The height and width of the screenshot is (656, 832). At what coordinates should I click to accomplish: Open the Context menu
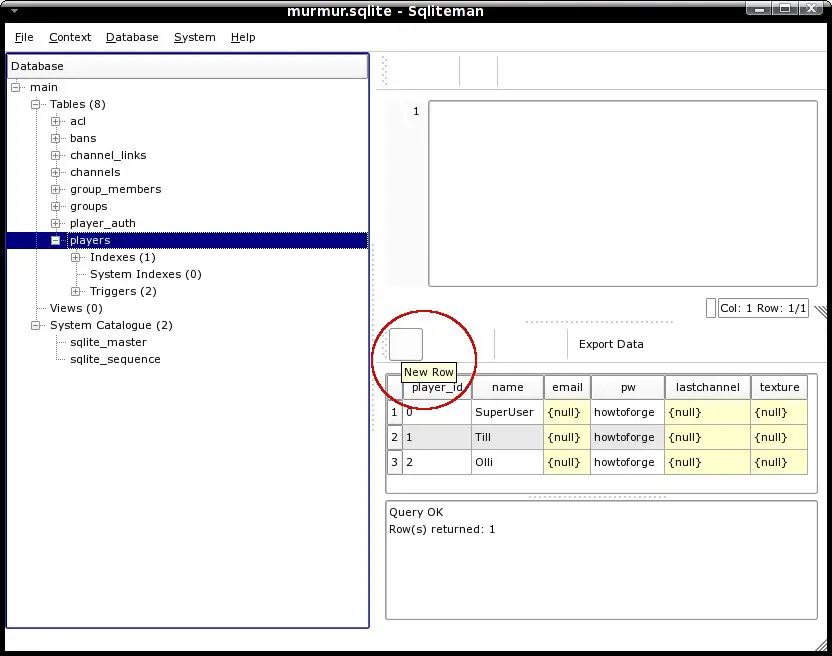pos(70,37)
